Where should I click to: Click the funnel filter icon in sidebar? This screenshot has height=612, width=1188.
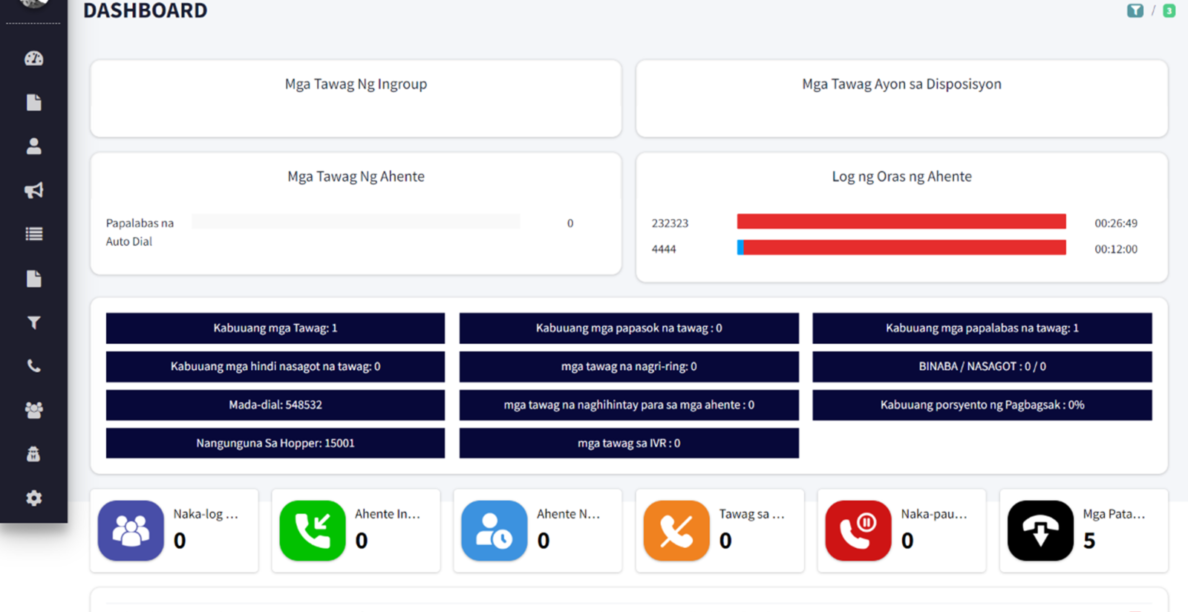pos(34,322)
